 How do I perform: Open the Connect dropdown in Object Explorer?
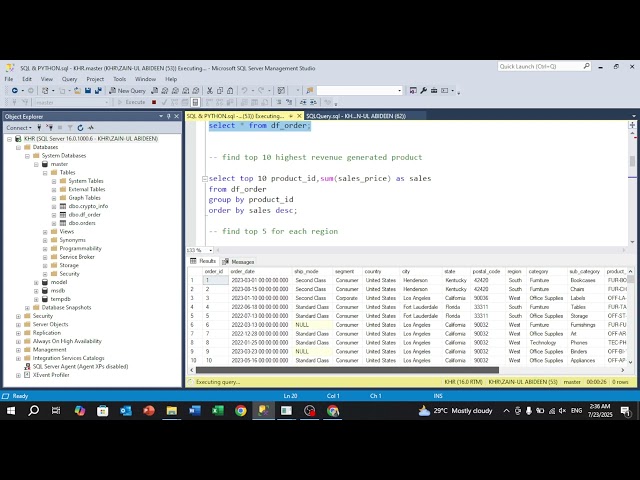19,128
